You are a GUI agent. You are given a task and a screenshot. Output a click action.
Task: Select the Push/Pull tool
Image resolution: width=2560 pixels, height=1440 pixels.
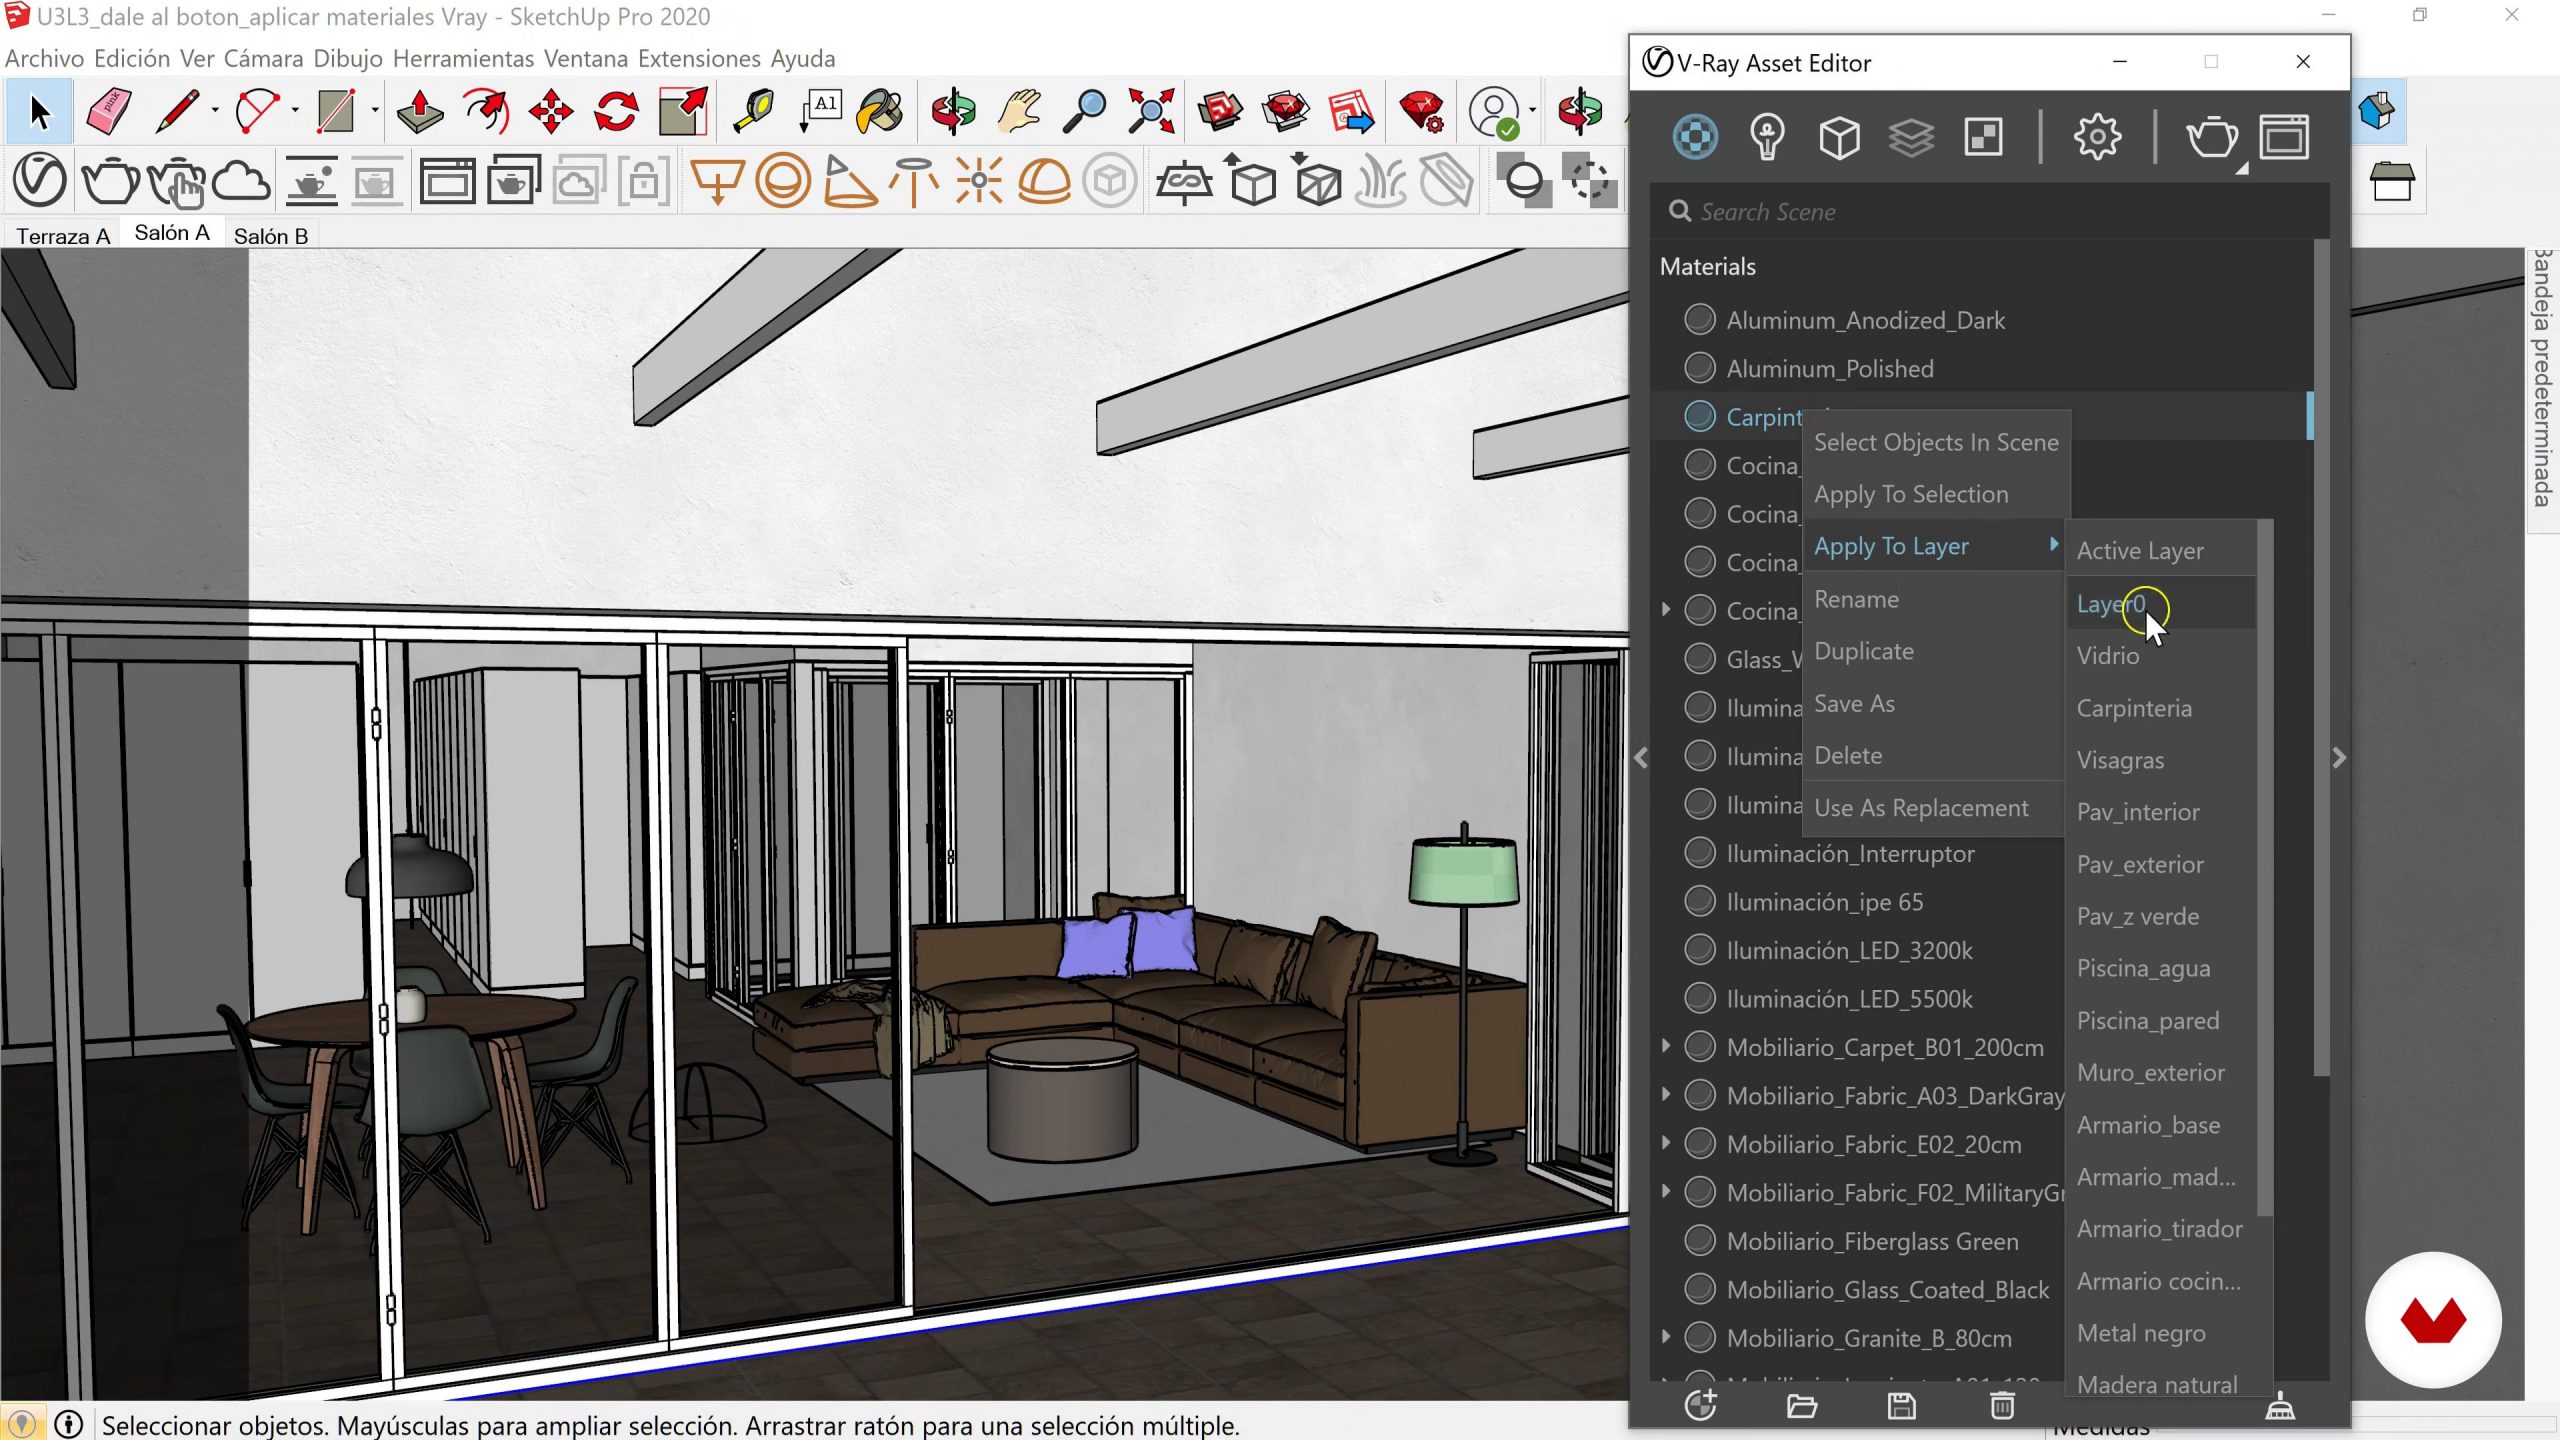[420, 111]
